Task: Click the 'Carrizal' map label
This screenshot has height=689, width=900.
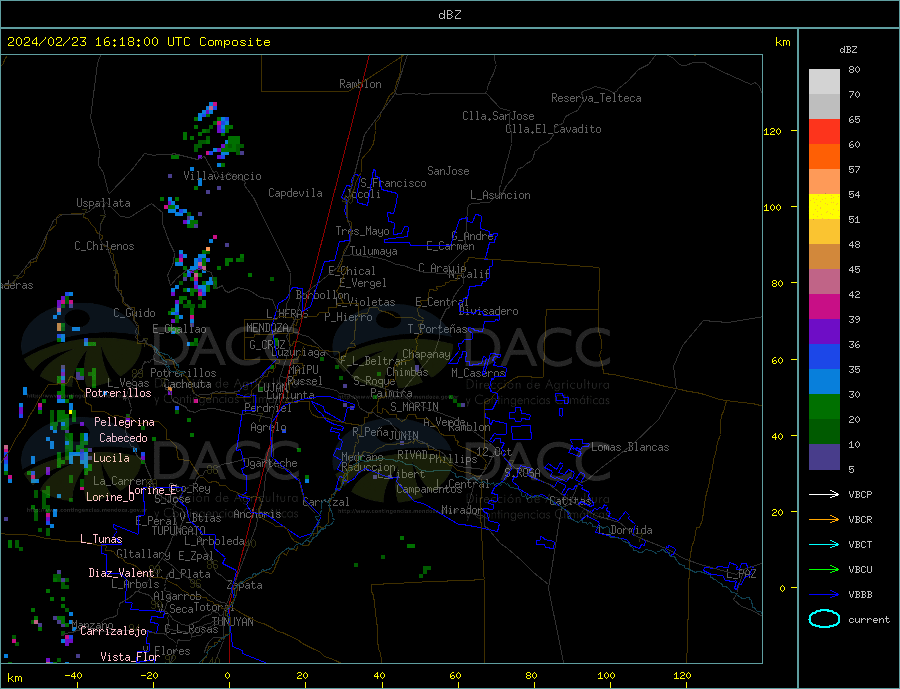Action: click(326, 502)
